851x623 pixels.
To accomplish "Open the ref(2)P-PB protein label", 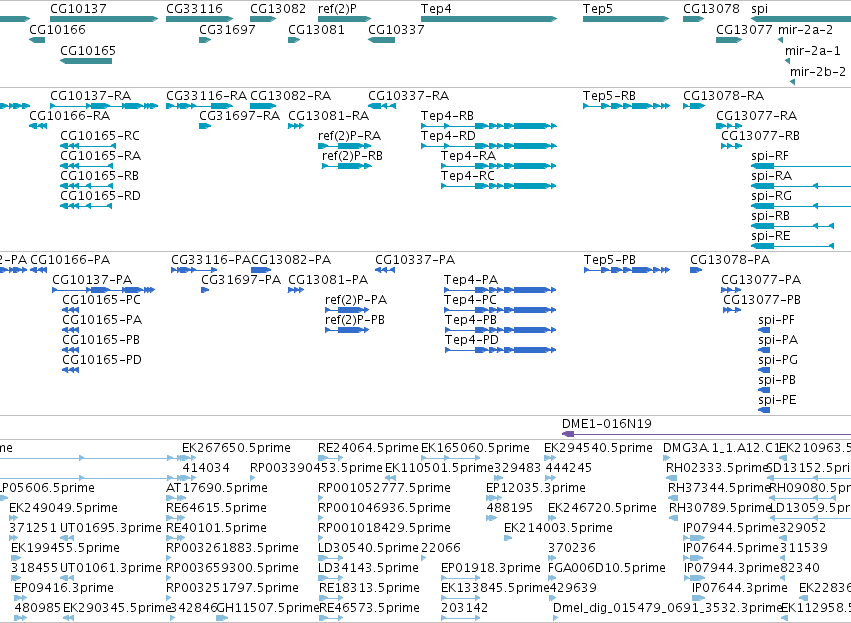I will point(355,320).
